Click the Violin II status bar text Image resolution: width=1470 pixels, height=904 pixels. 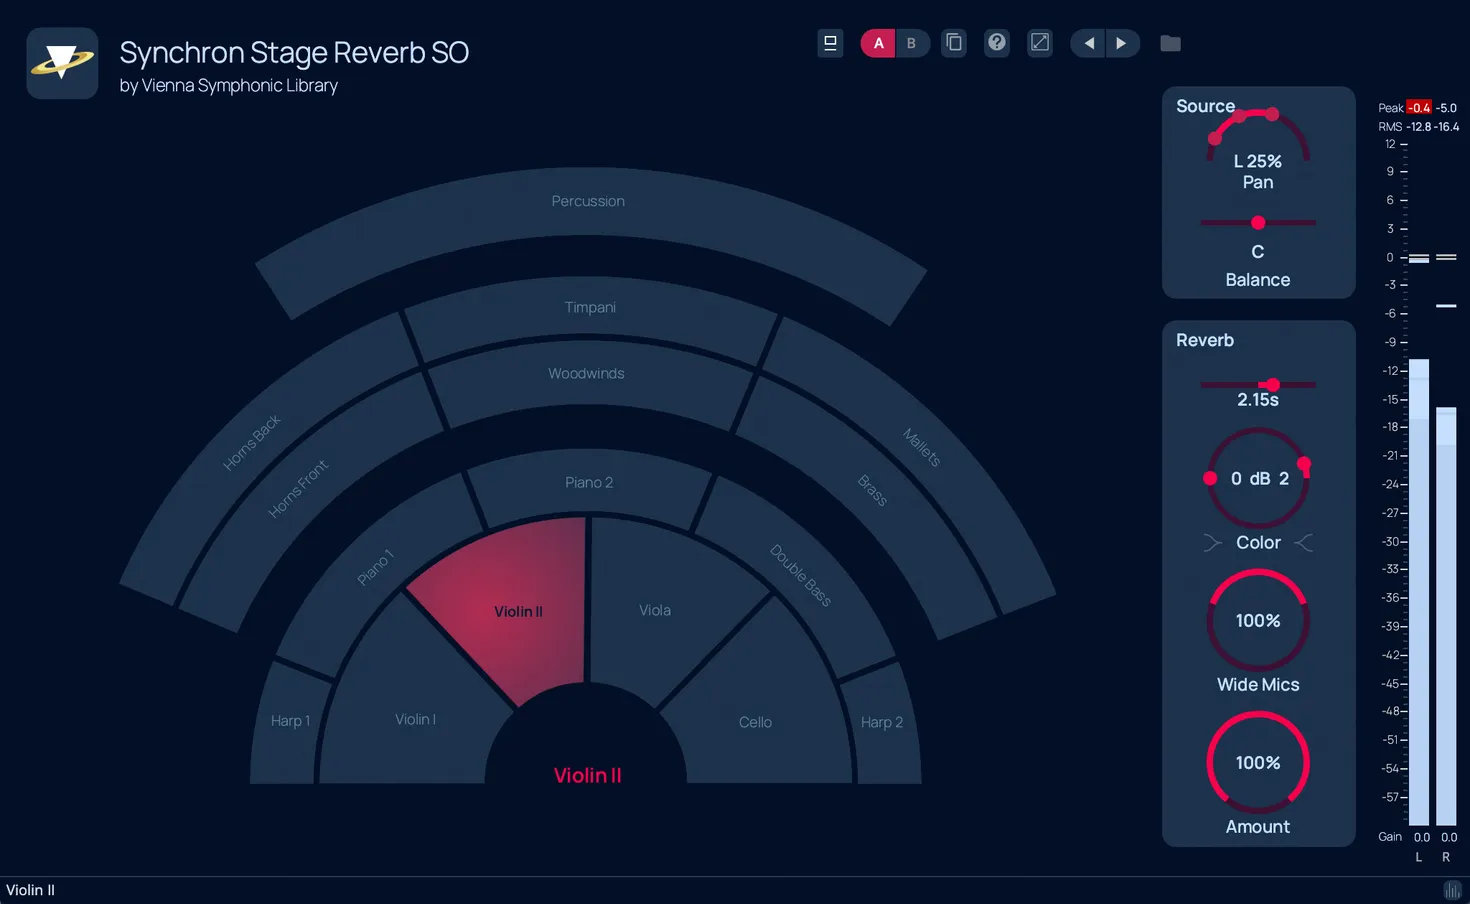[30, 890]
